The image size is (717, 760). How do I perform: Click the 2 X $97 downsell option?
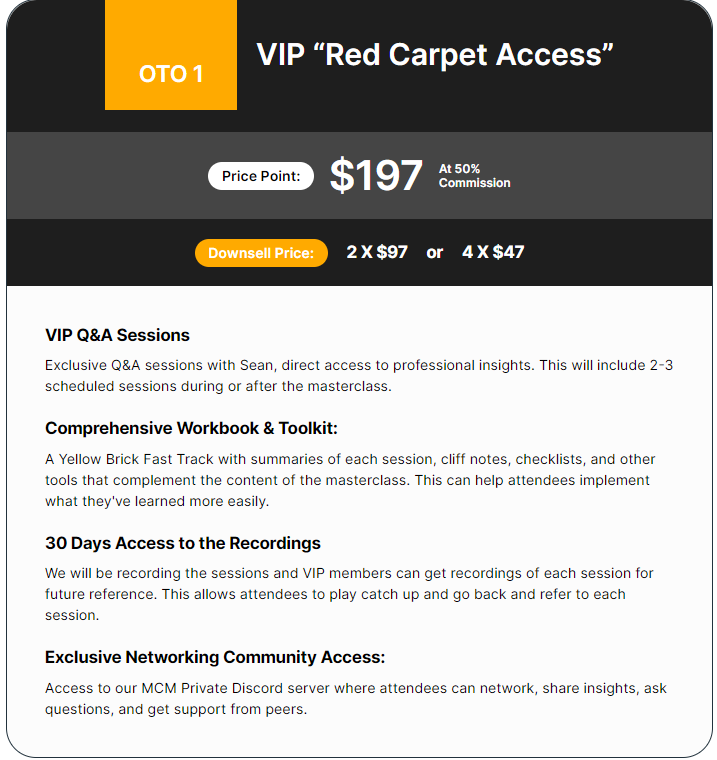pos(377,252)
